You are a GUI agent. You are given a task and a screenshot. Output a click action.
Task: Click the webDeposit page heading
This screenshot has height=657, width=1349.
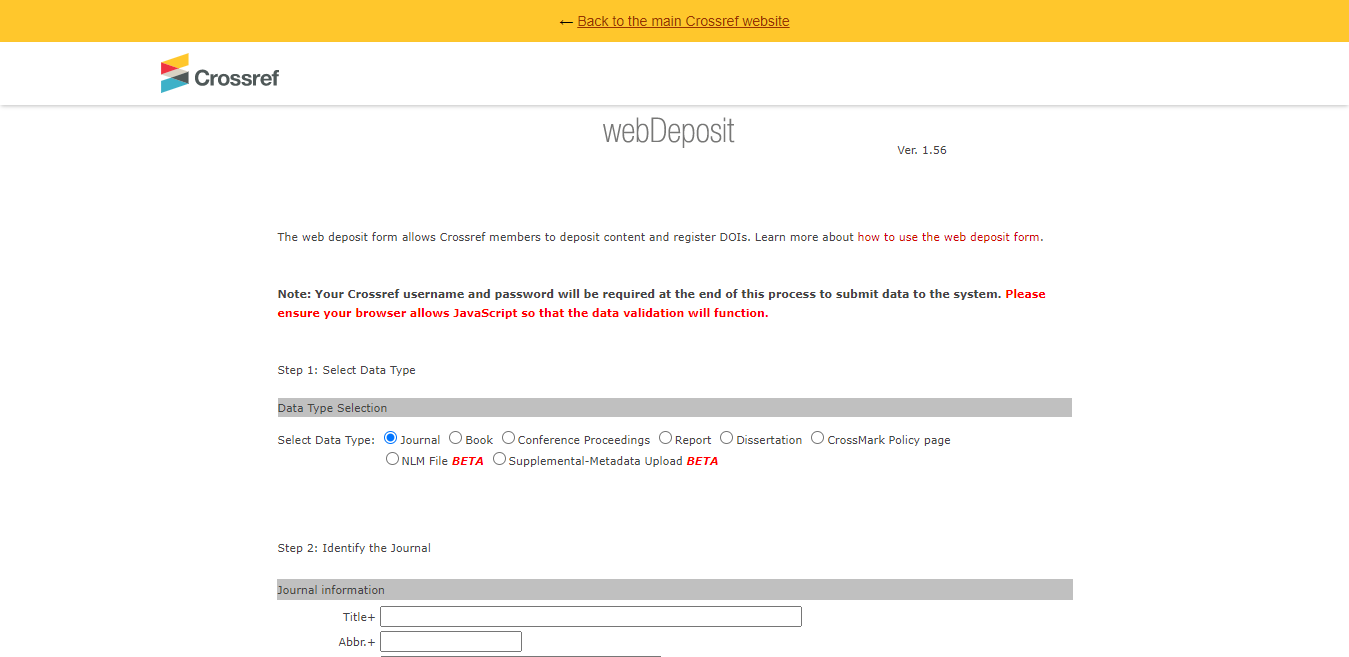tap(669, 130)
